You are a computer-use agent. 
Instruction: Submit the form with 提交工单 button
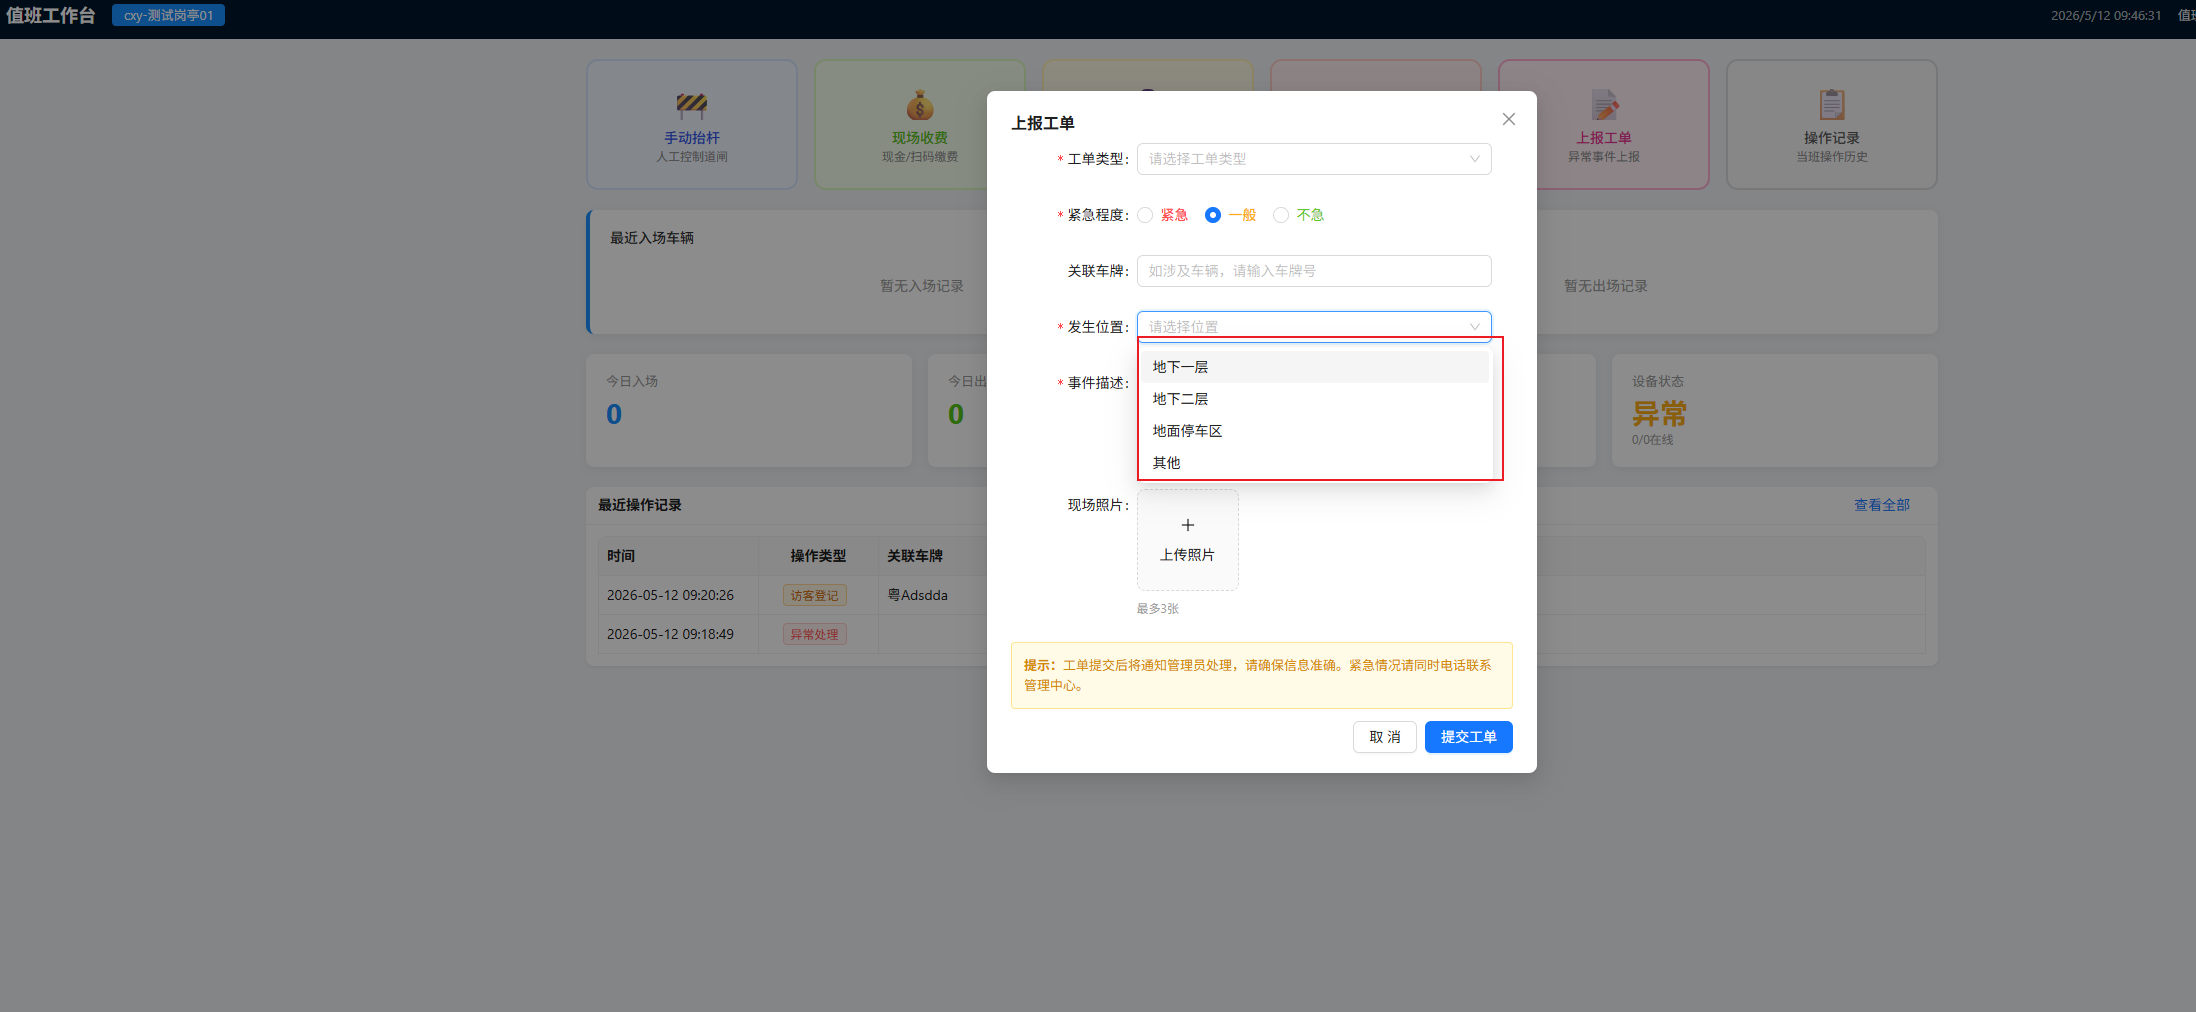(x=1469, y=737)
